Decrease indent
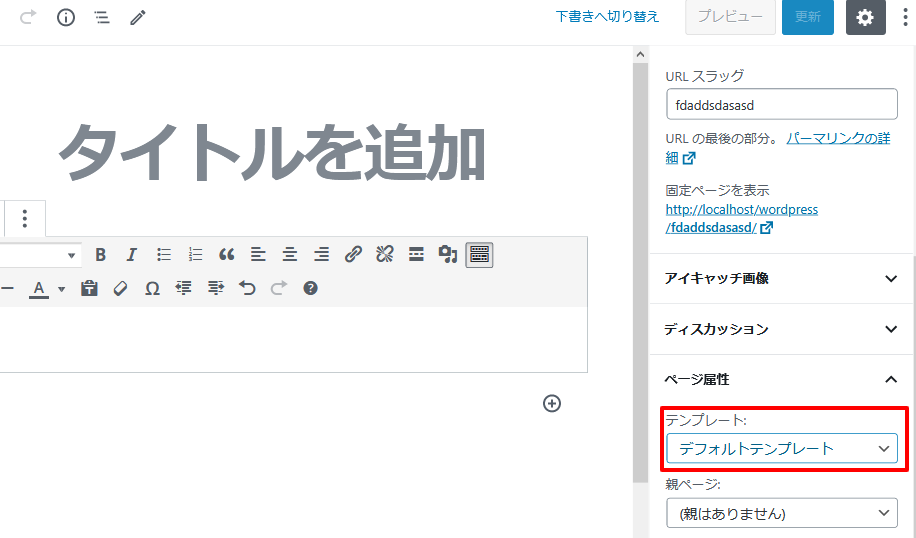916x538 pixels. 183,288
